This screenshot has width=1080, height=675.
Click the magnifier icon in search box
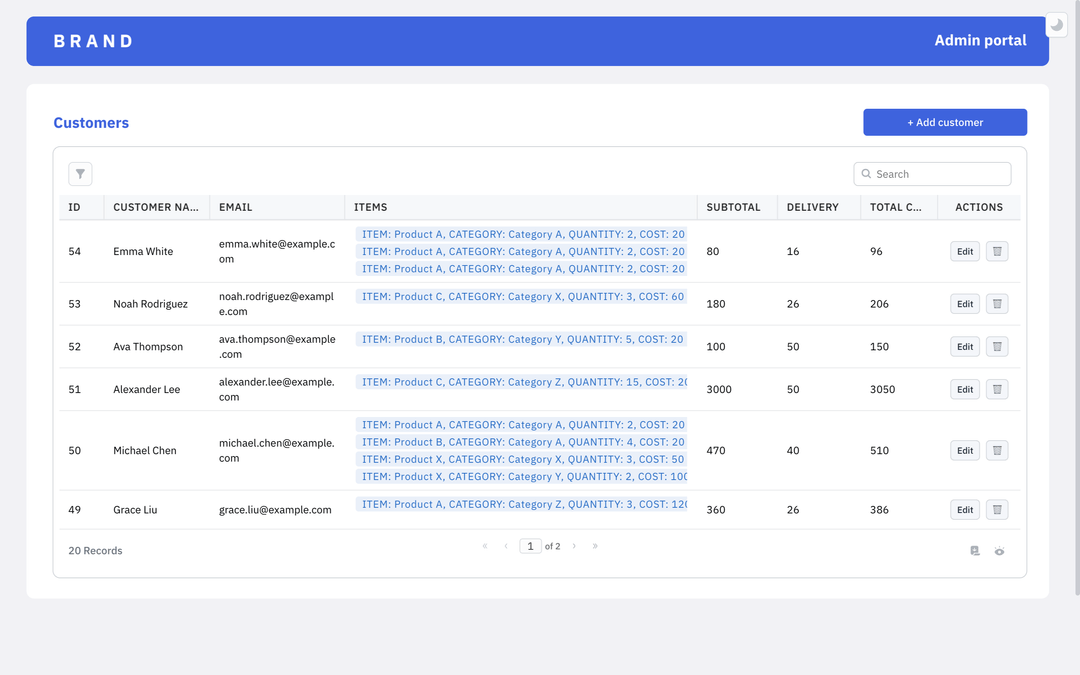click(866, 173)
